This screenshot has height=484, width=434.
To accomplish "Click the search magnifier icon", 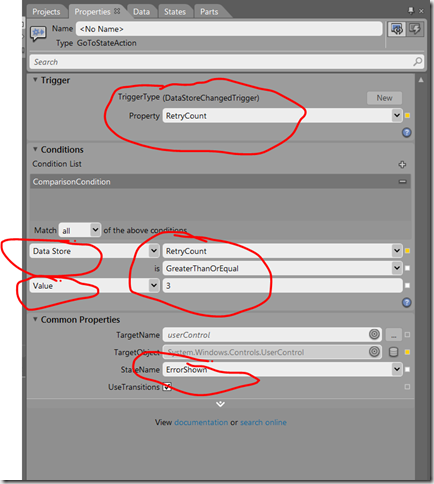I will point(417,62).
